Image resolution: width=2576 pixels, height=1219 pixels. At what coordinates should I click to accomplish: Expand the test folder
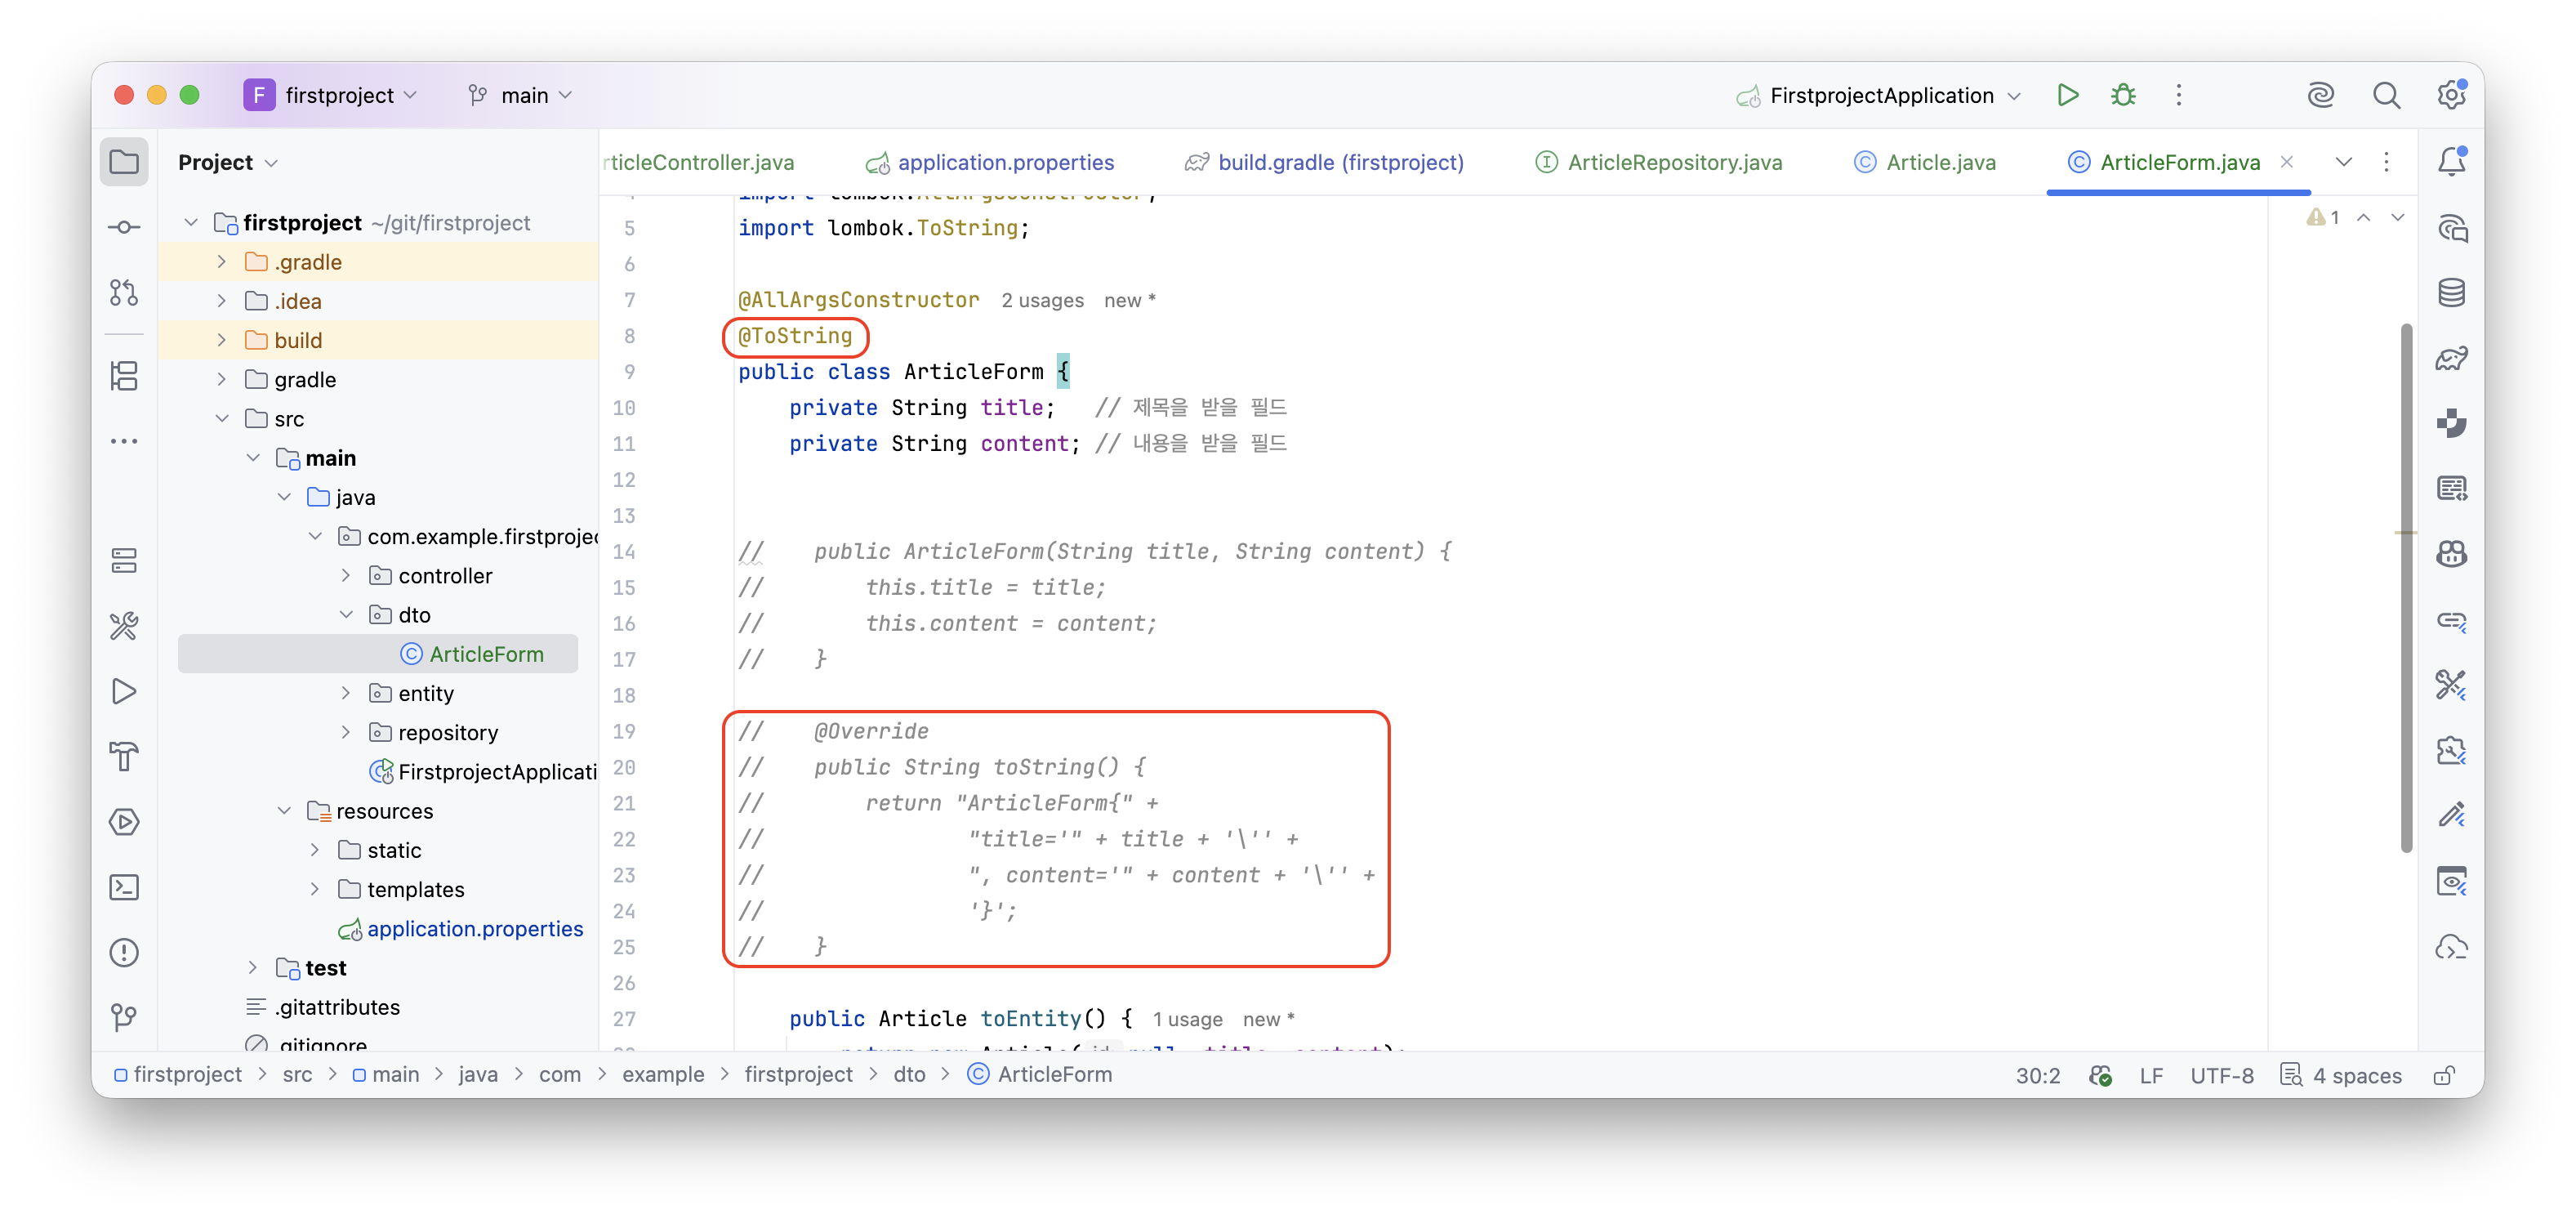pyautogui.click(x=253, y=968)
